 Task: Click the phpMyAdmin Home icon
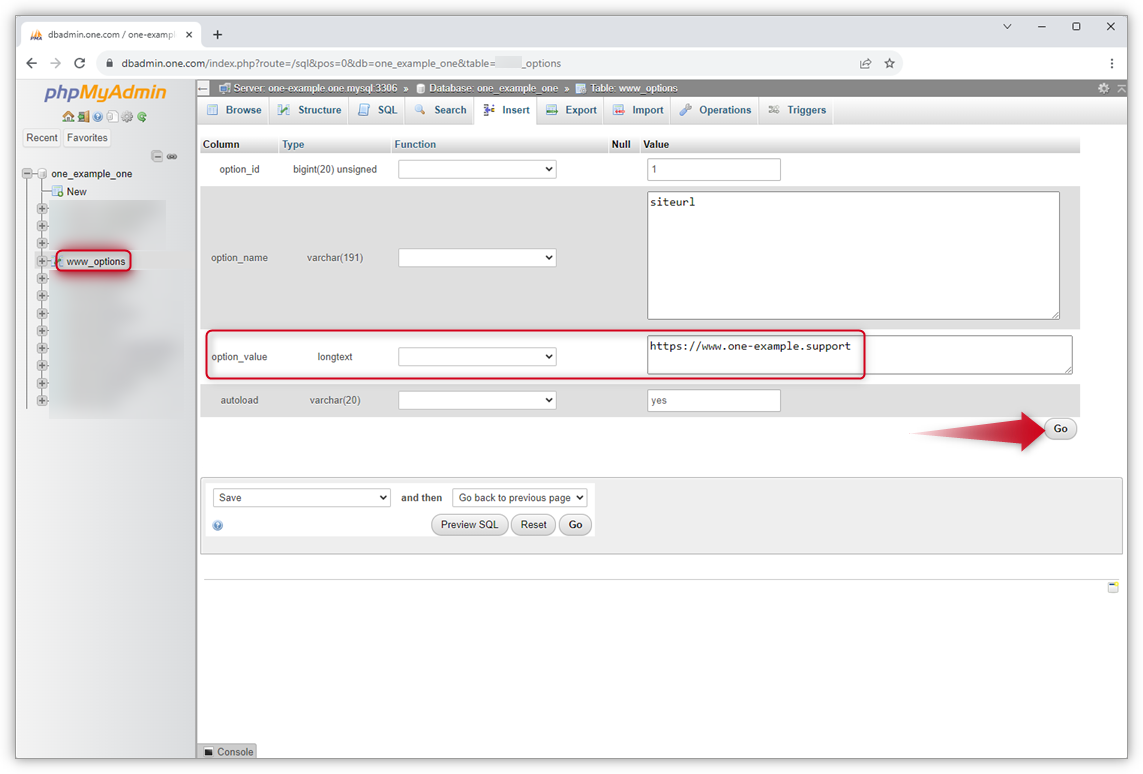coord(68,117)
